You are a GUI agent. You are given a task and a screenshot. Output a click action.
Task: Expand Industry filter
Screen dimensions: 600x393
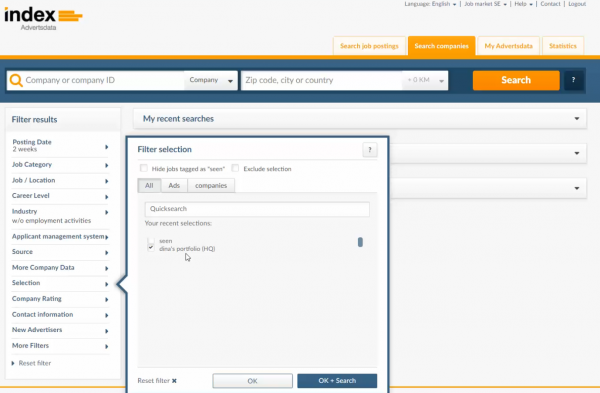pos(60,216)
